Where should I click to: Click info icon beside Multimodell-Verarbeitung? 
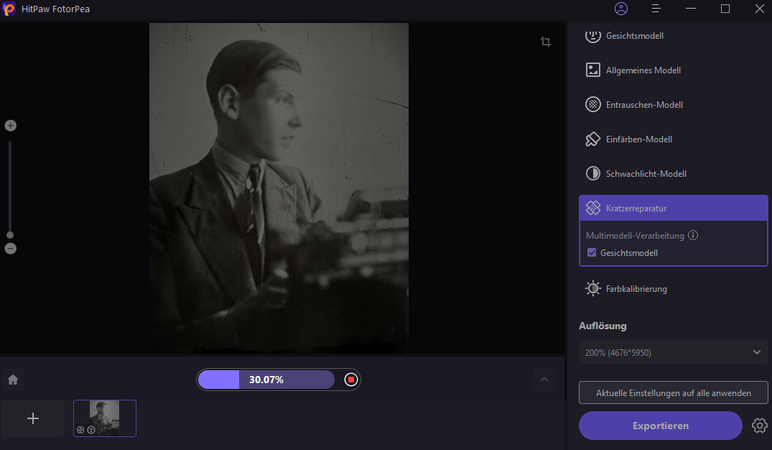[693, 236]
